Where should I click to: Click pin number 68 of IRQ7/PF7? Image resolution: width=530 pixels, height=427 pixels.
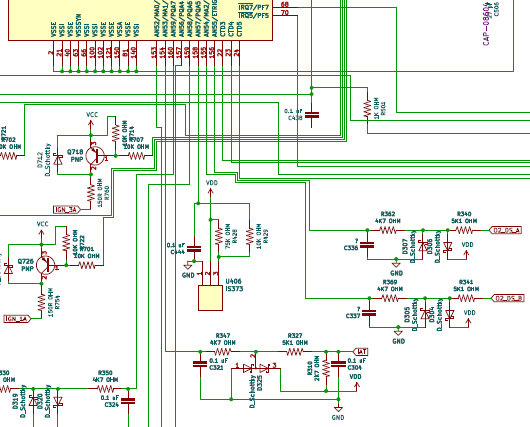pos(285,4)
